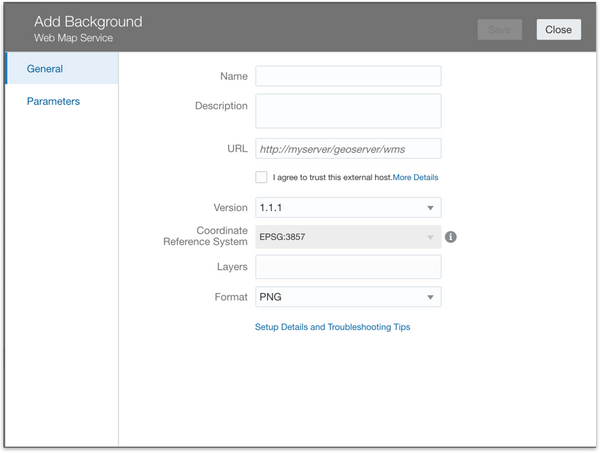Click the Add Background dialog title
Image resolution: width=600 pixels, height=453 pixels.
click(88, 21)
